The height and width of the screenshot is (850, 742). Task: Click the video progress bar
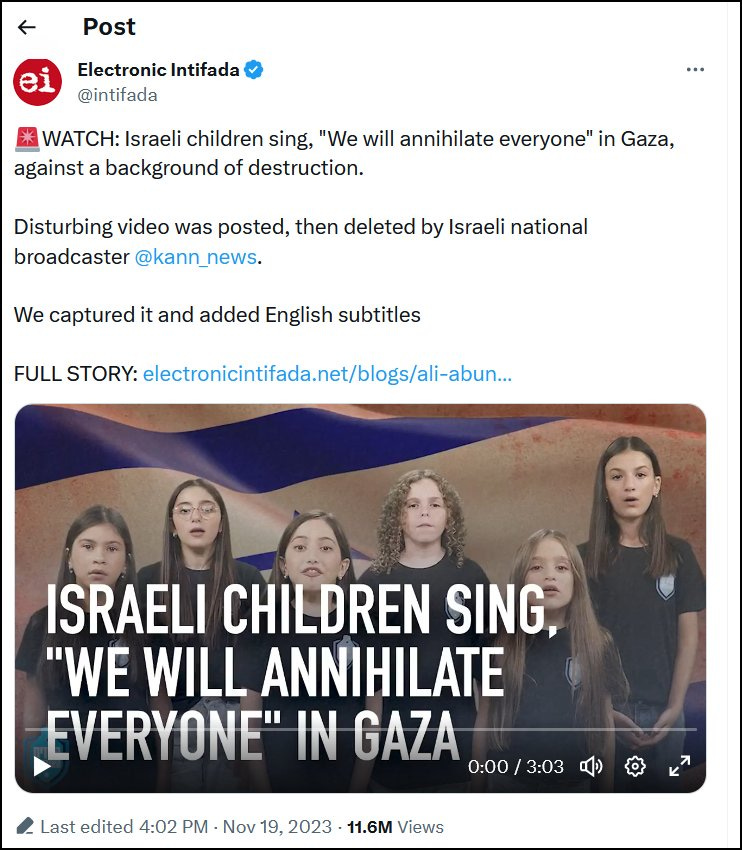(x=360, y=730)
